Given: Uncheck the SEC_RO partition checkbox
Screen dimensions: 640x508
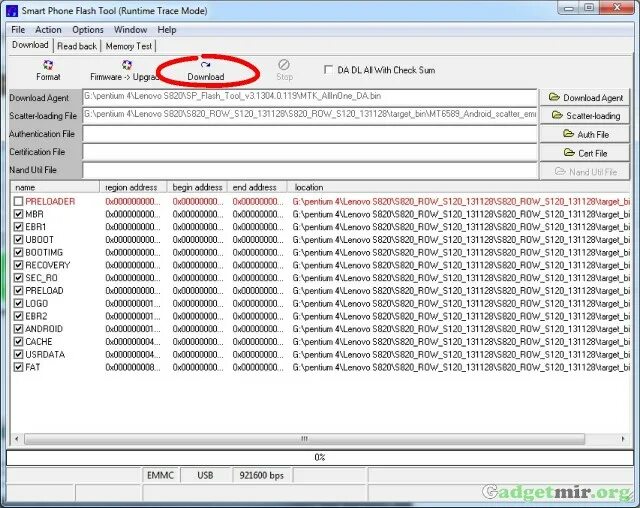Looking at the screenshot, I should pos(18,277).
